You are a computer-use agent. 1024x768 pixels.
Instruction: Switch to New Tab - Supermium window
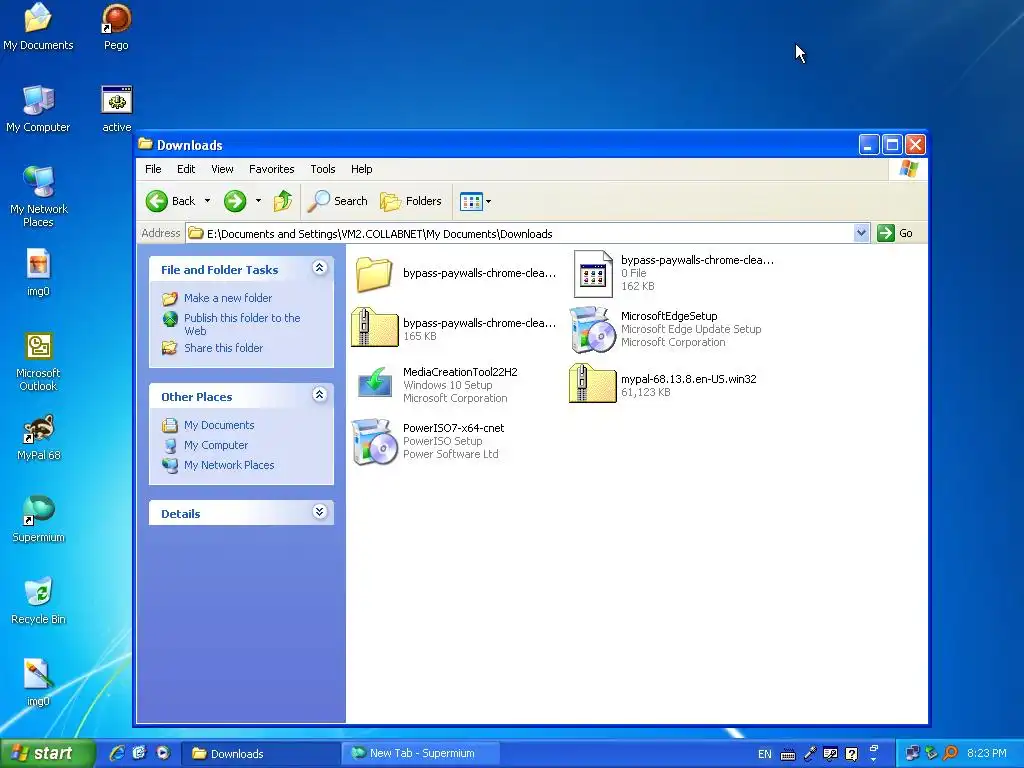[421, 754]
